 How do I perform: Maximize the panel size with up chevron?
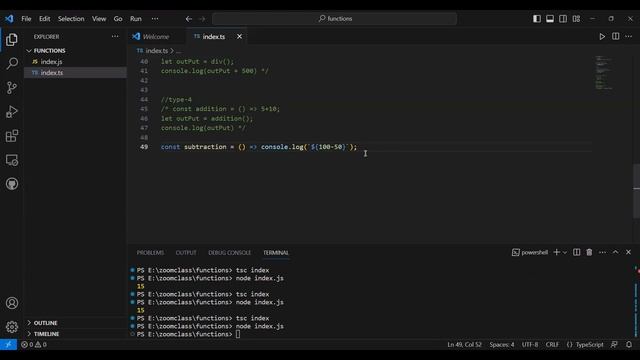[616, 252]
